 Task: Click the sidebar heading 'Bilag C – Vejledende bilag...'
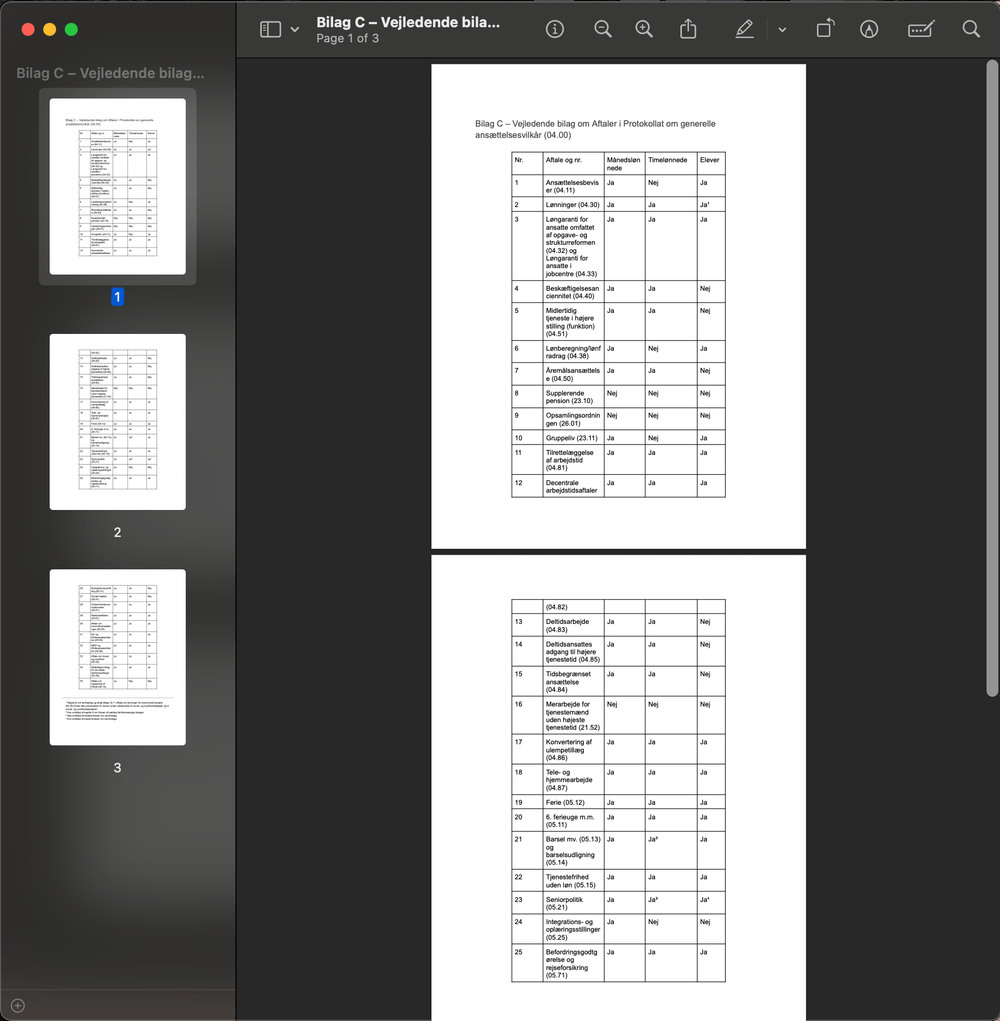[110, 73]
